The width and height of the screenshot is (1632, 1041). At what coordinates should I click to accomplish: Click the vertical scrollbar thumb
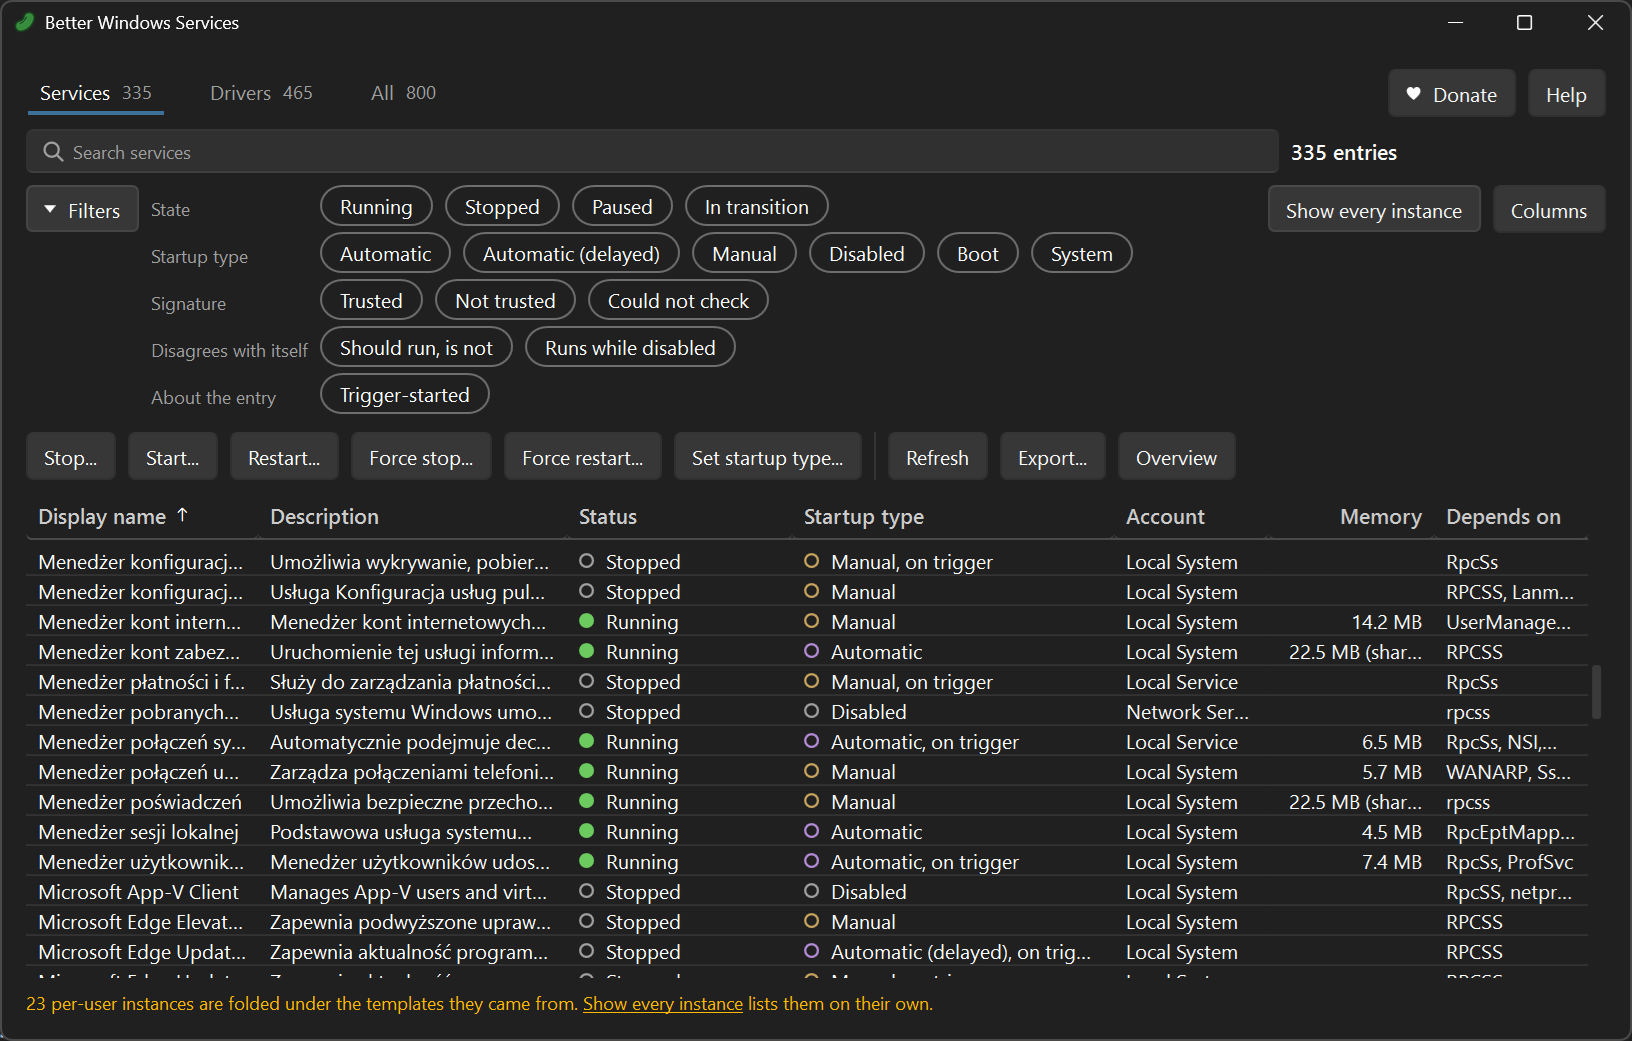click(1596, 692)
